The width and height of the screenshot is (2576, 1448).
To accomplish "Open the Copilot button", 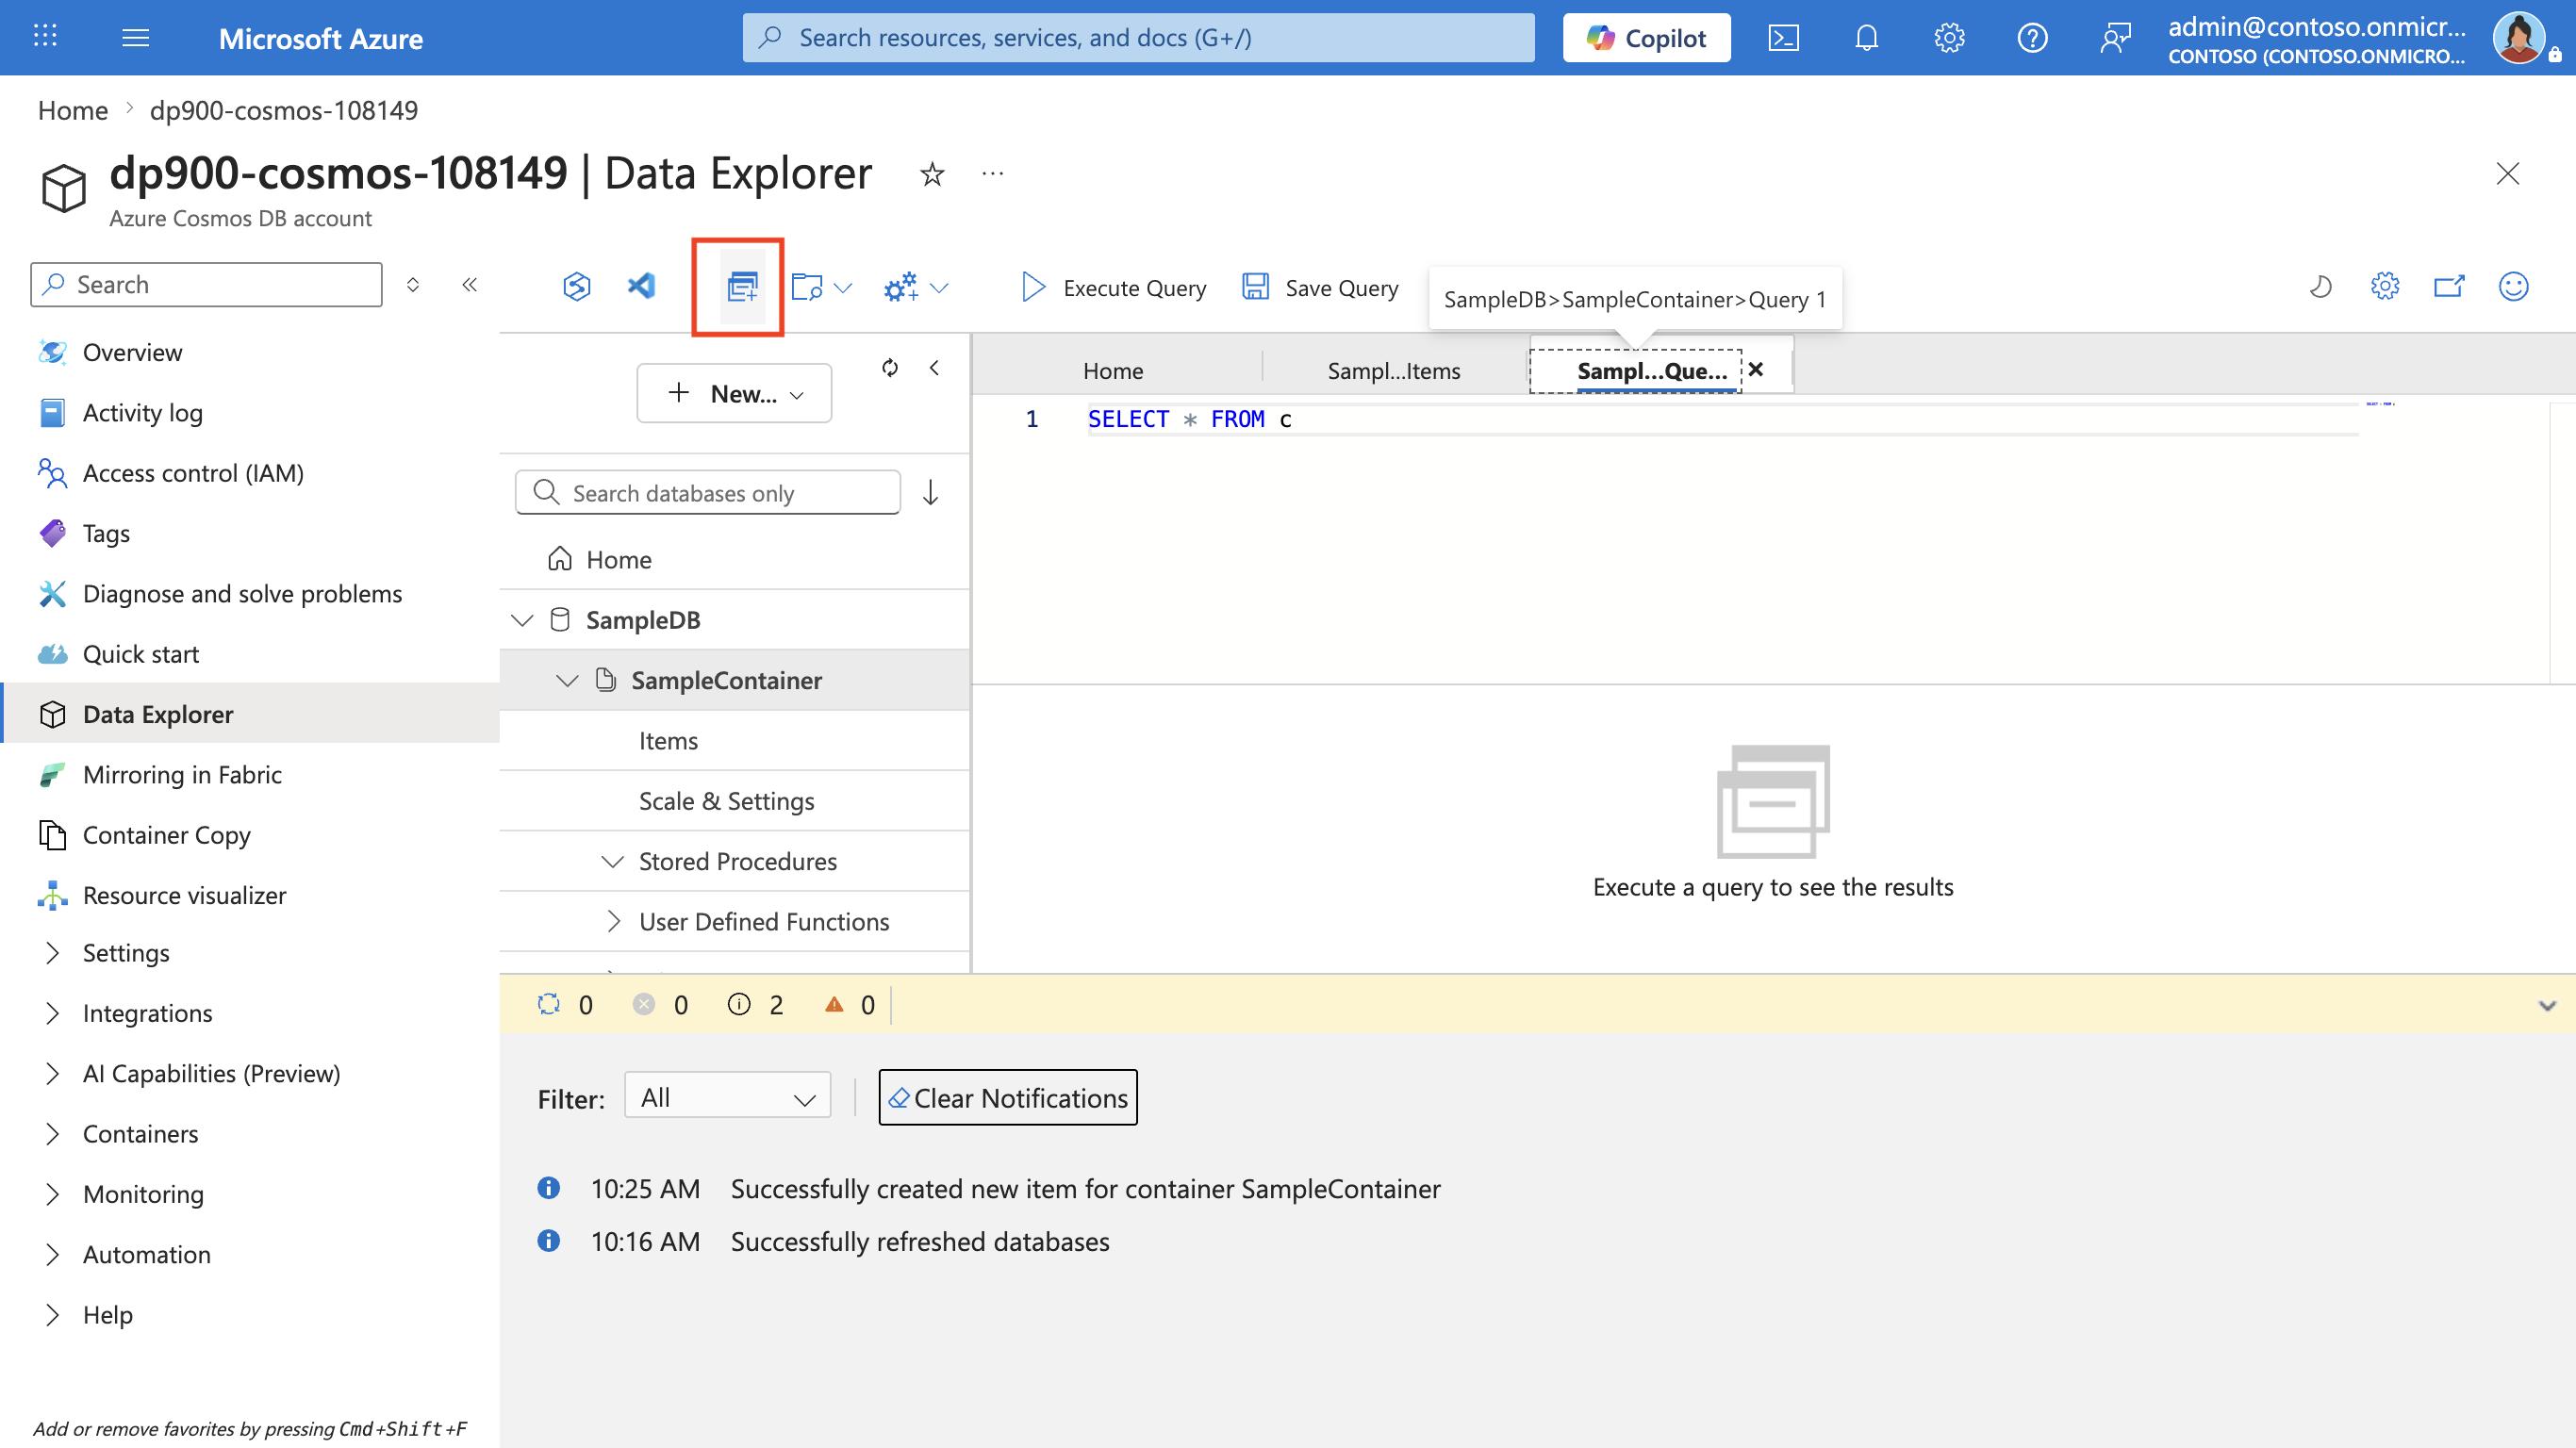I will 1646,38.
